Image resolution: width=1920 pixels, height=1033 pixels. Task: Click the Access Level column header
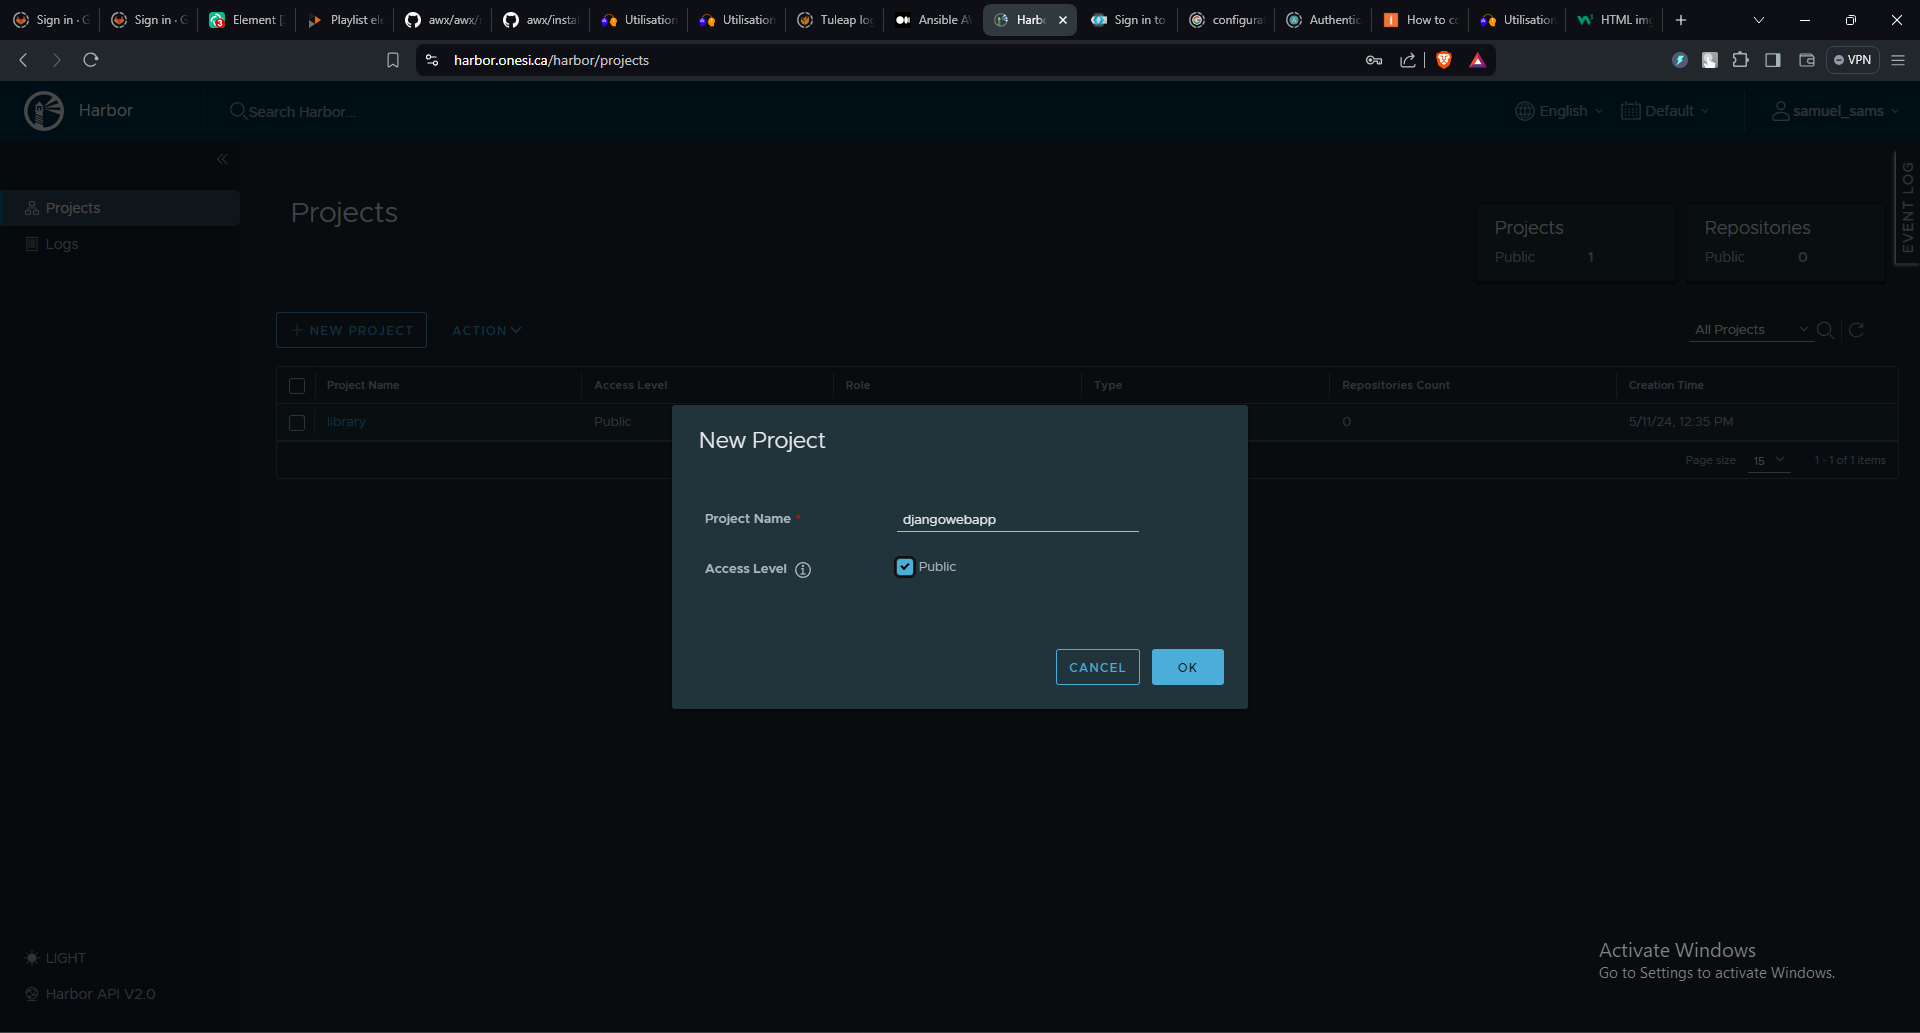[630, 385]
